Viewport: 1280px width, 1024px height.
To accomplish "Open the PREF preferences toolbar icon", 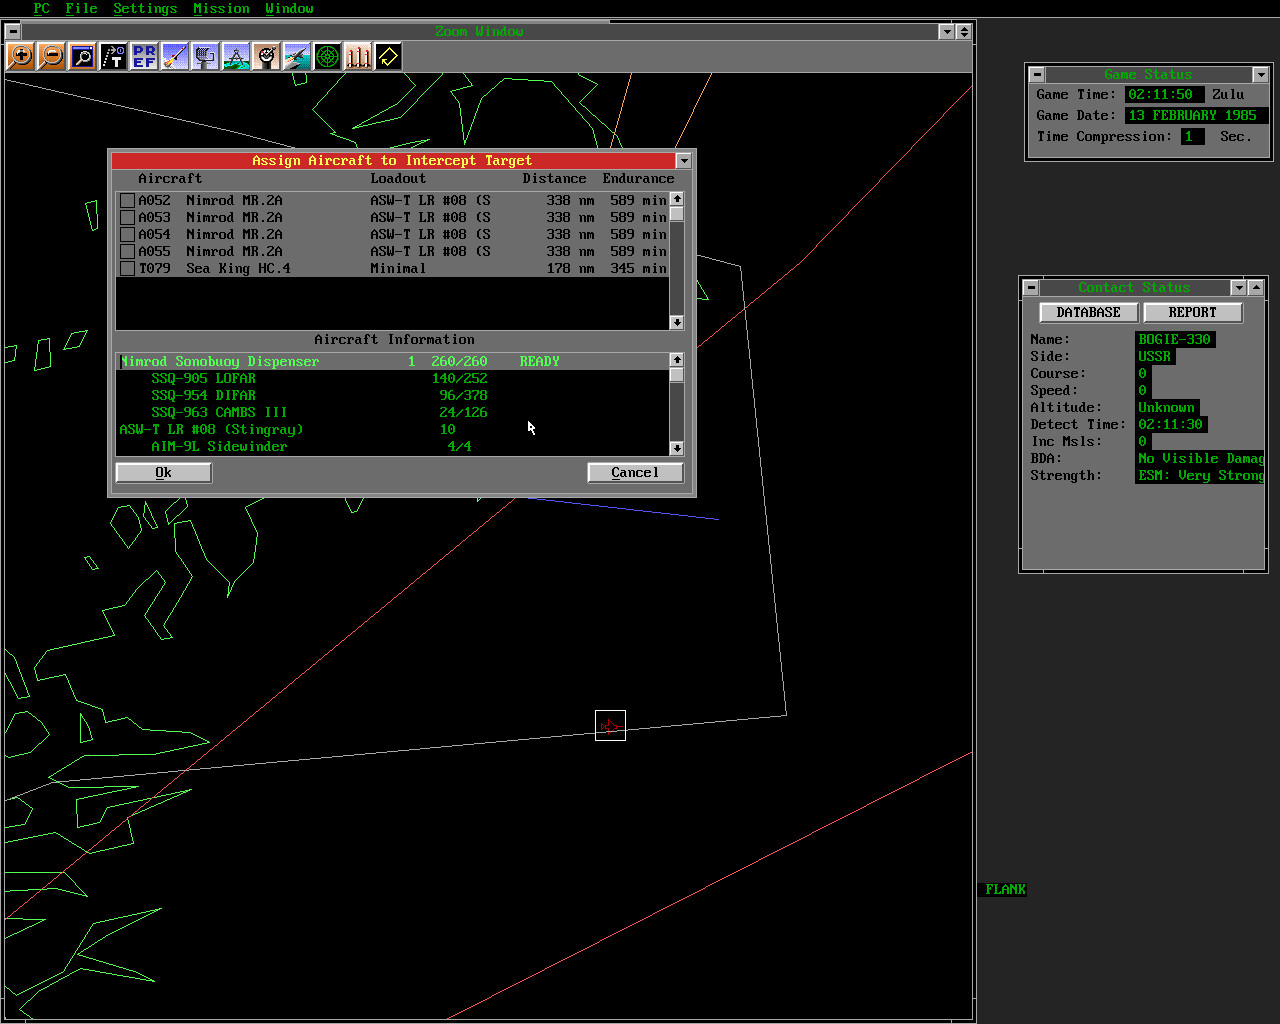I will pos(144,56).
